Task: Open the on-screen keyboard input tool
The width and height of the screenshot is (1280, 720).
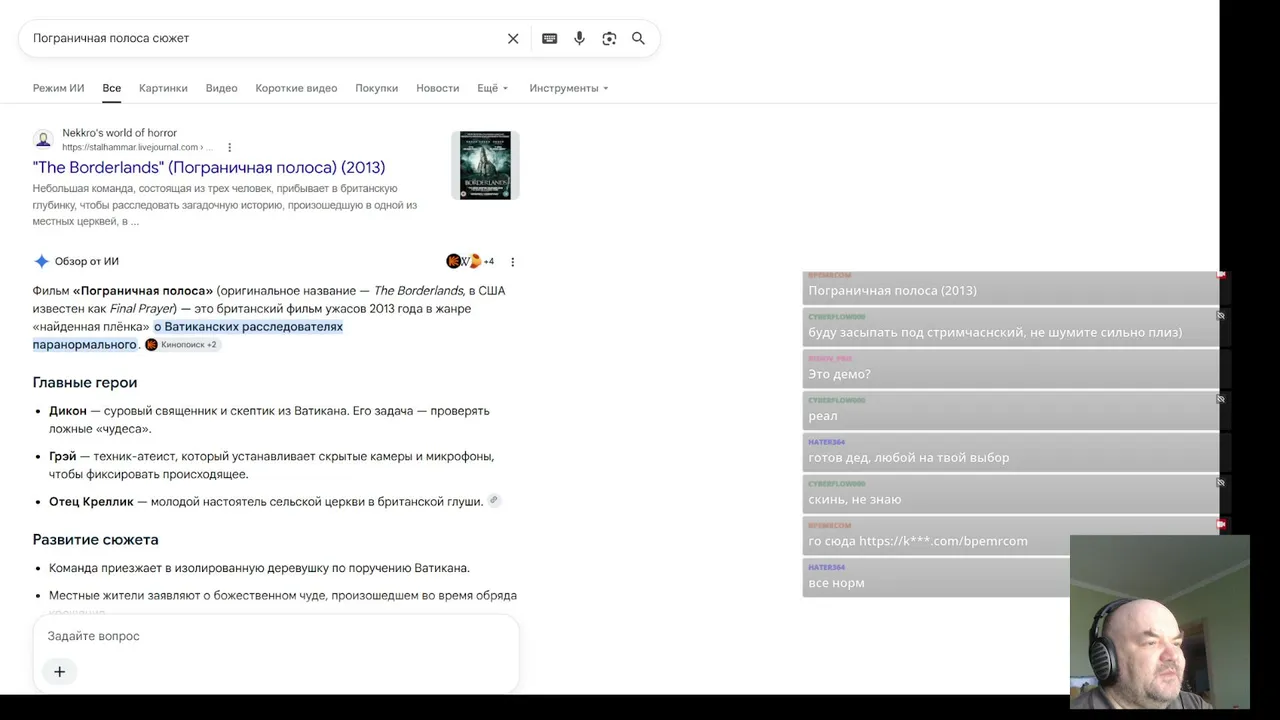Action: click(x=549, y=39)
